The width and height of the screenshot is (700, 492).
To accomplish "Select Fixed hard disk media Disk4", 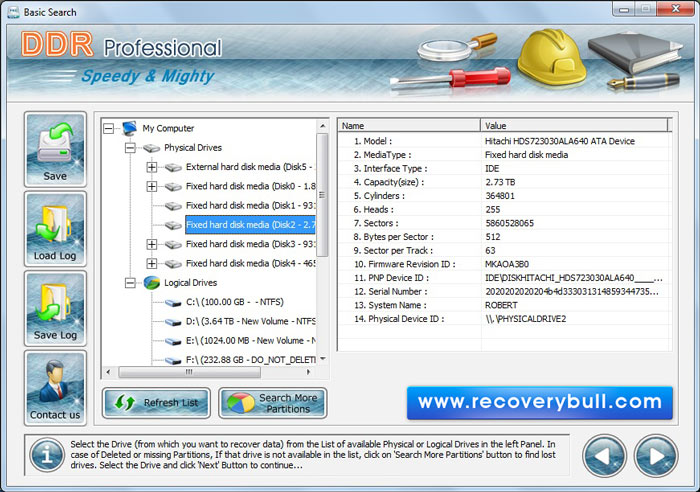I will 250,263.
